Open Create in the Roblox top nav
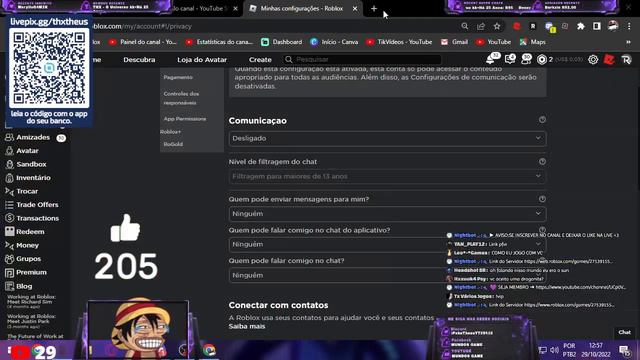Viewport: 640px width, 360px height. pyautogui.click(x=260, y=60)
